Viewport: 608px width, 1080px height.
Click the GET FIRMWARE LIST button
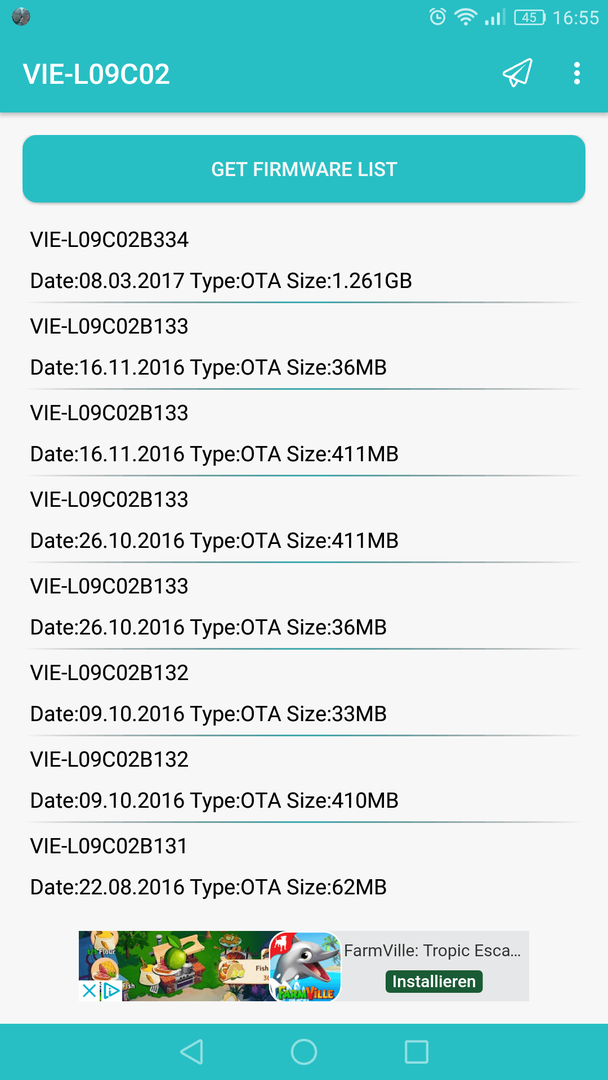(x=304, y=169)
